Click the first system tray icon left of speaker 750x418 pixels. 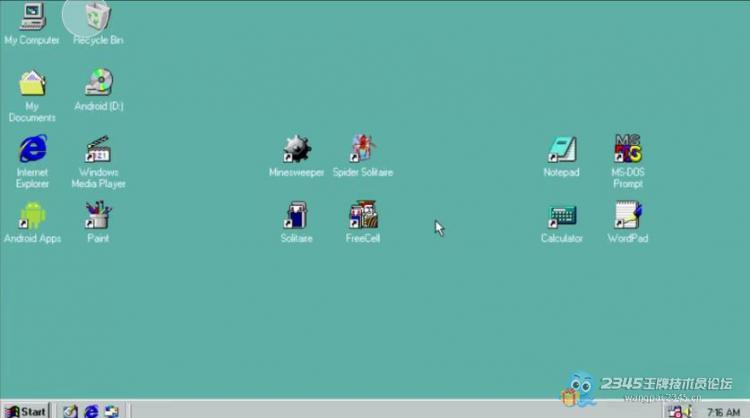(x=675, y=412)
